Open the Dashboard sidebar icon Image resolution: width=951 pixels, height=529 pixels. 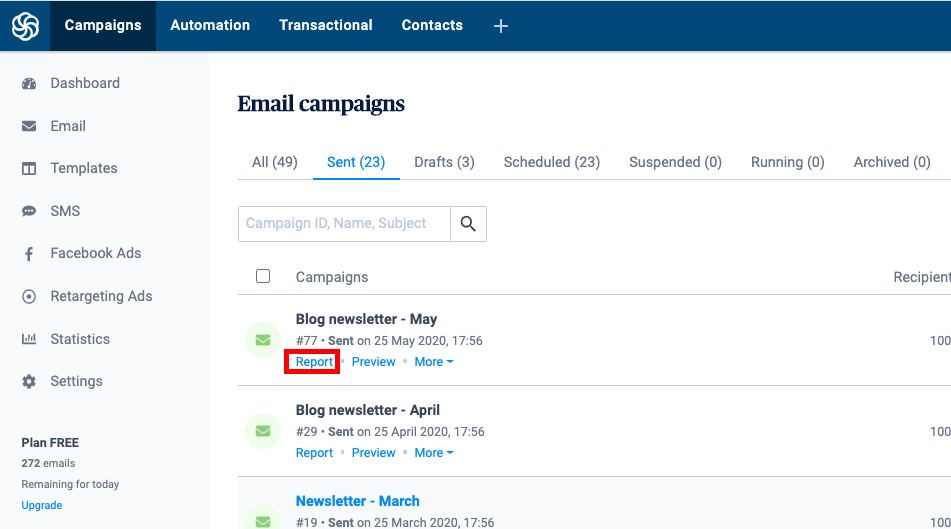tap(29, 84)
